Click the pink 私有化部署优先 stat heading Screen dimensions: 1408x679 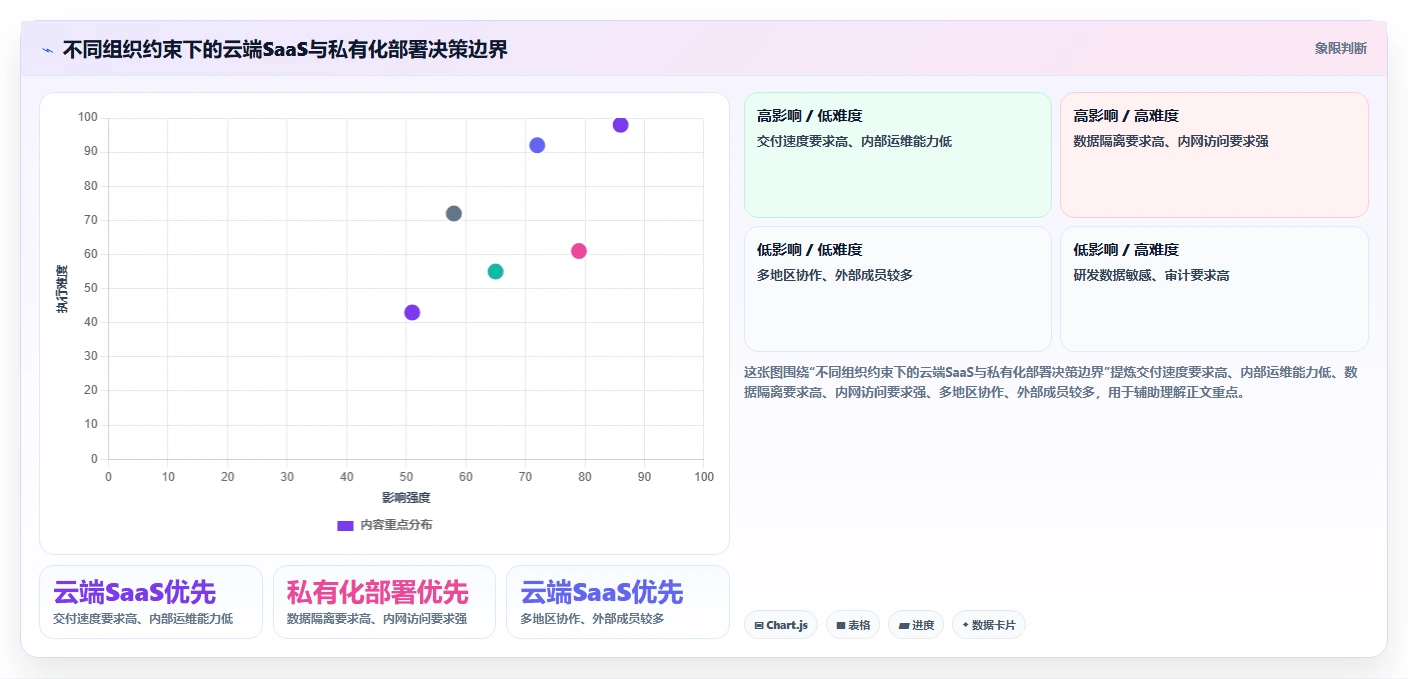(x=378, y=592)
